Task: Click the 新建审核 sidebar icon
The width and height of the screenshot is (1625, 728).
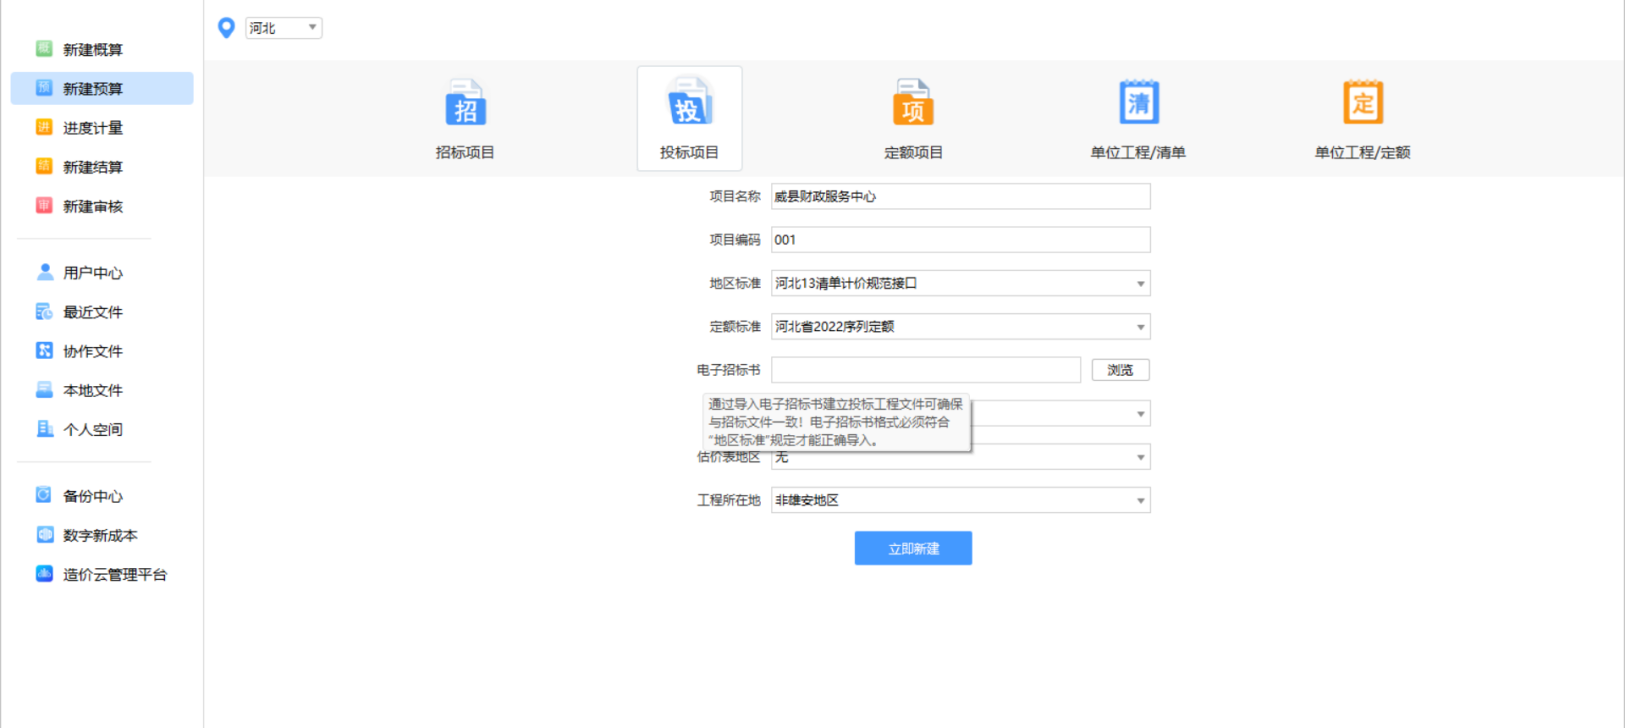Action: pos(44,205)
